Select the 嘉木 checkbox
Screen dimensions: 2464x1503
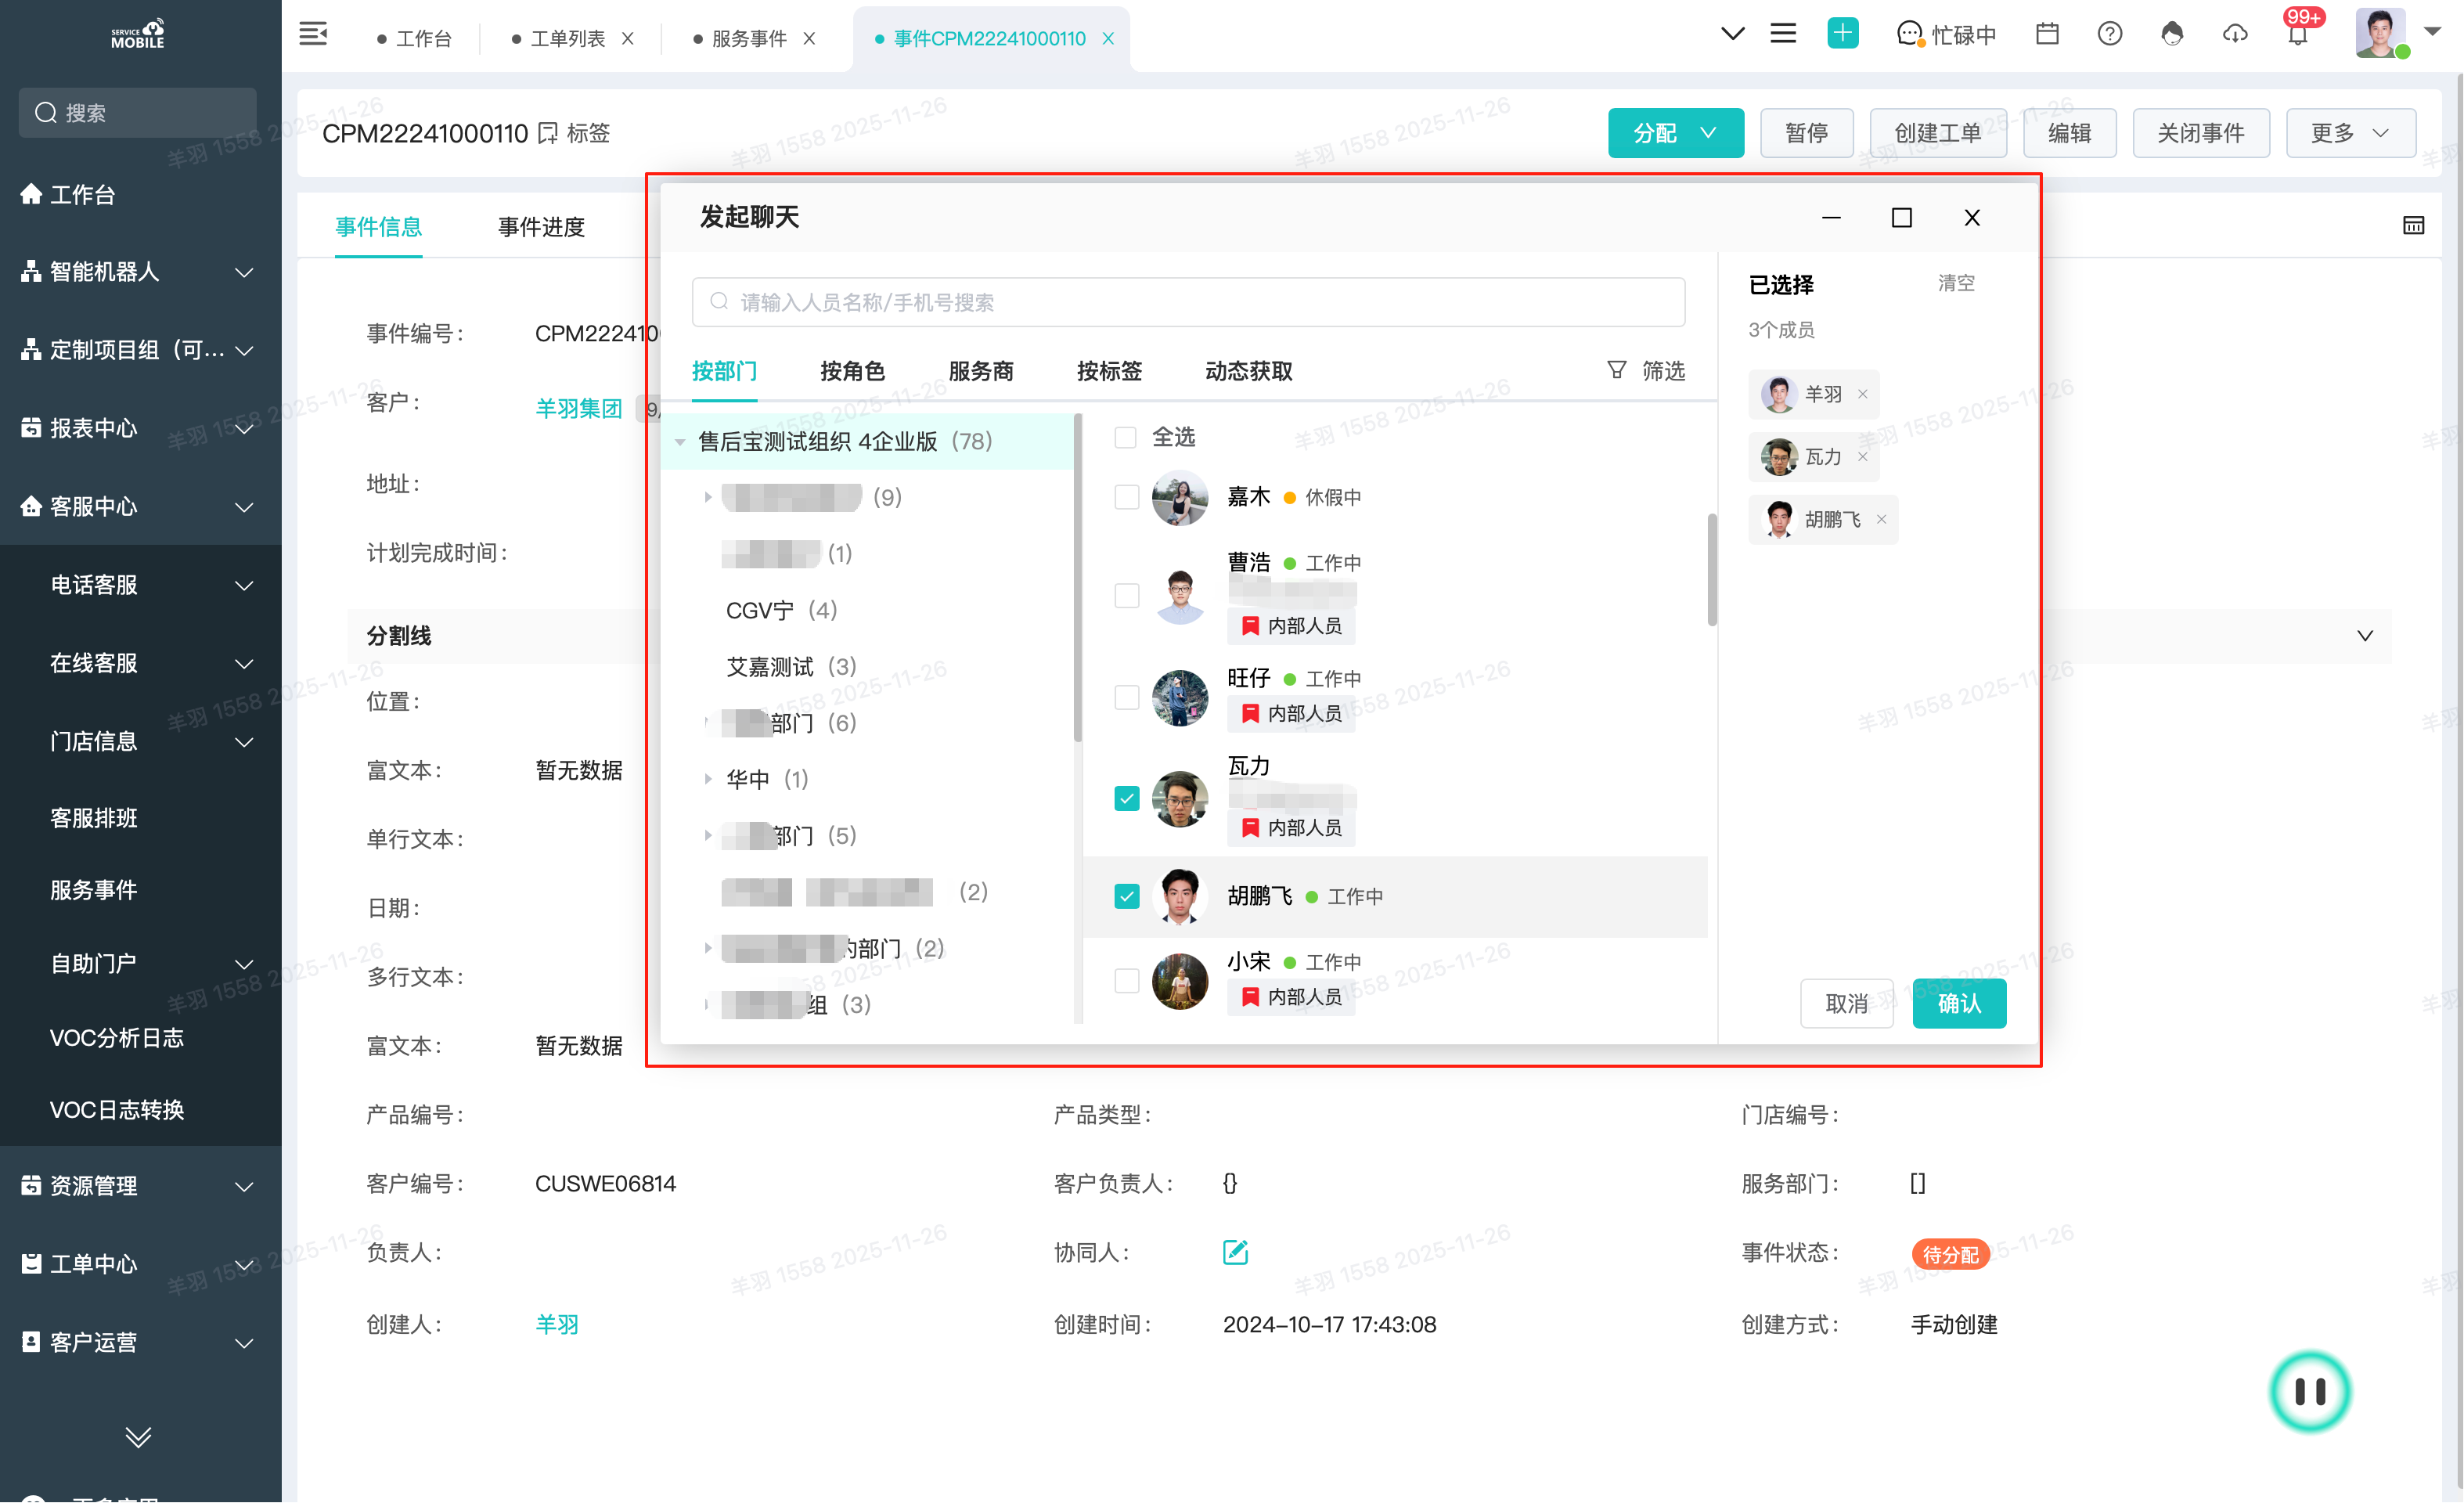(1126, 497)
